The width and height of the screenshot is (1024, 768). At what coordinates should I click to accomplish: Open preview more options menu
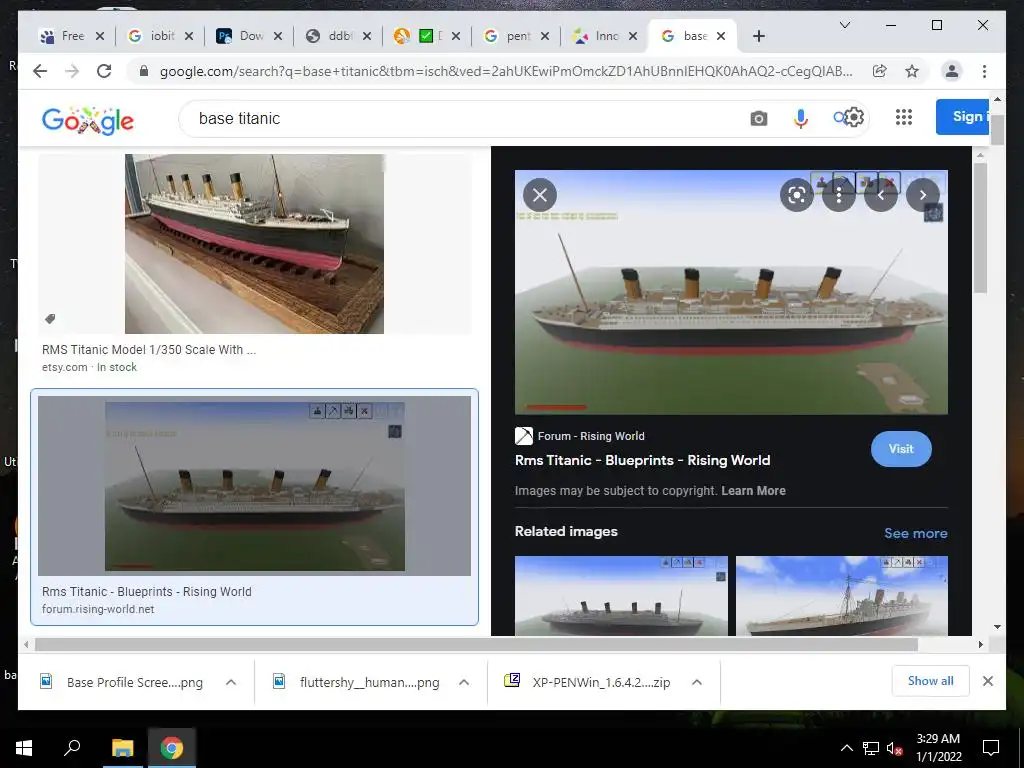(839, 195)
